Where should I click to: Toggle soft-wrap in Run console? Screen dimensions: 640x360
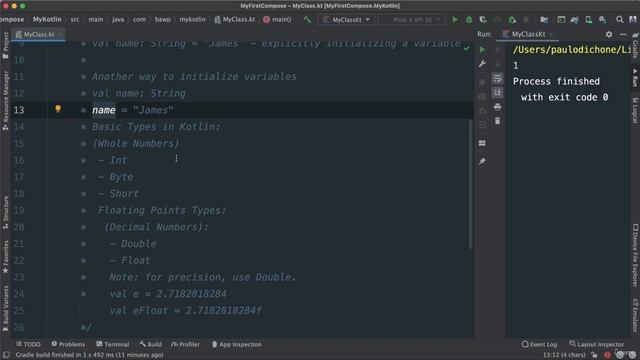point(497,78)
